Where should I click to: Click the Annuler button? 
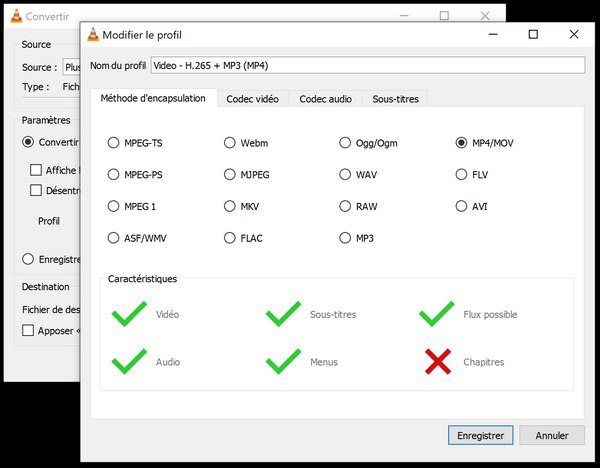(552, 435)
